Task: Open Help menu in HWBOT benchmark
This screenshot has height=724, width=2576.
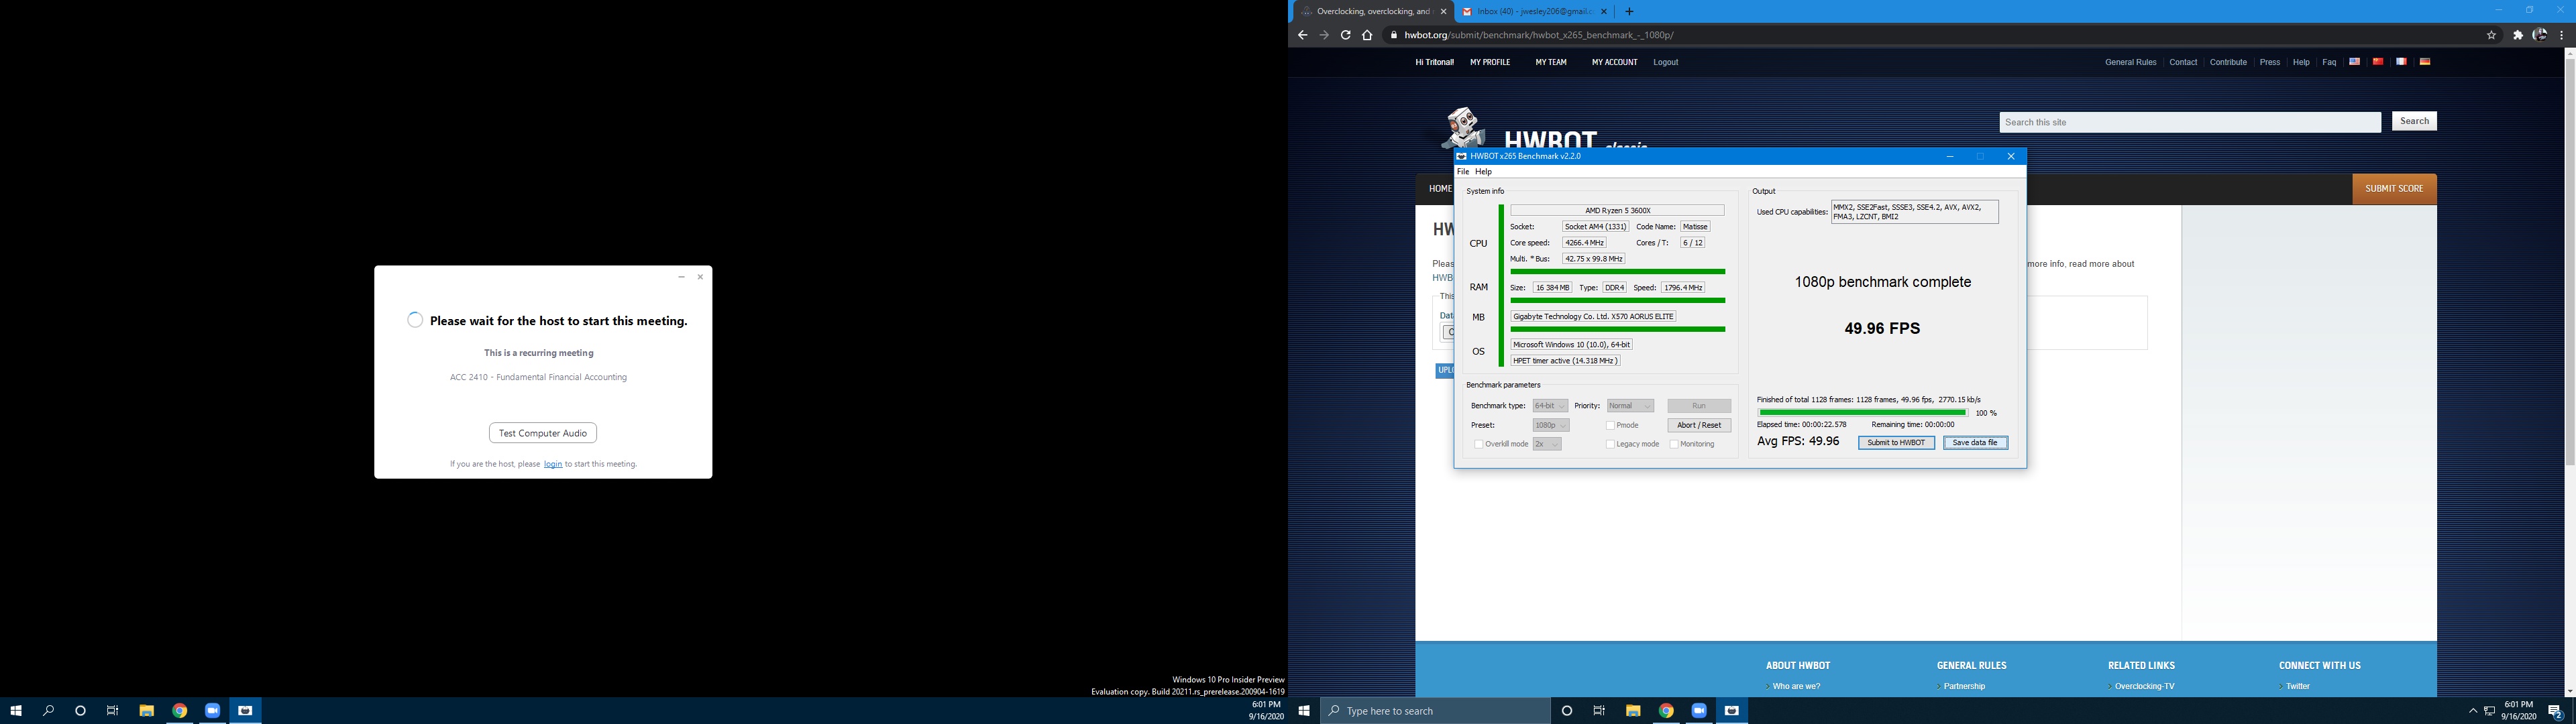Action: point(1483,172)
